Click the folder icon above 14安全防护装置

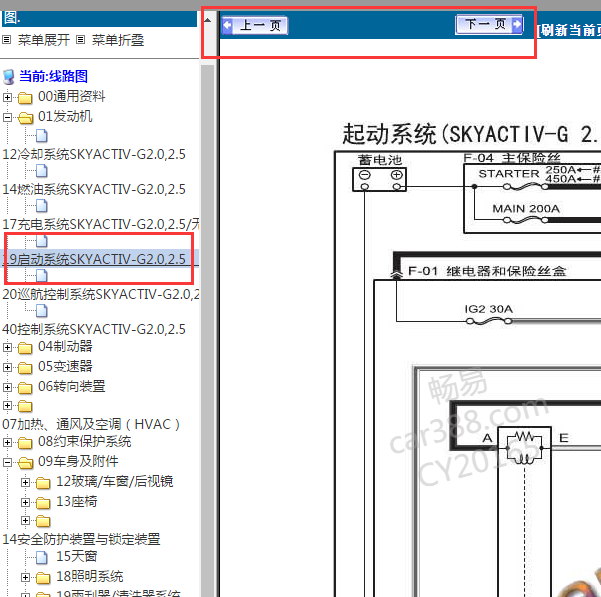pos(43,521)
